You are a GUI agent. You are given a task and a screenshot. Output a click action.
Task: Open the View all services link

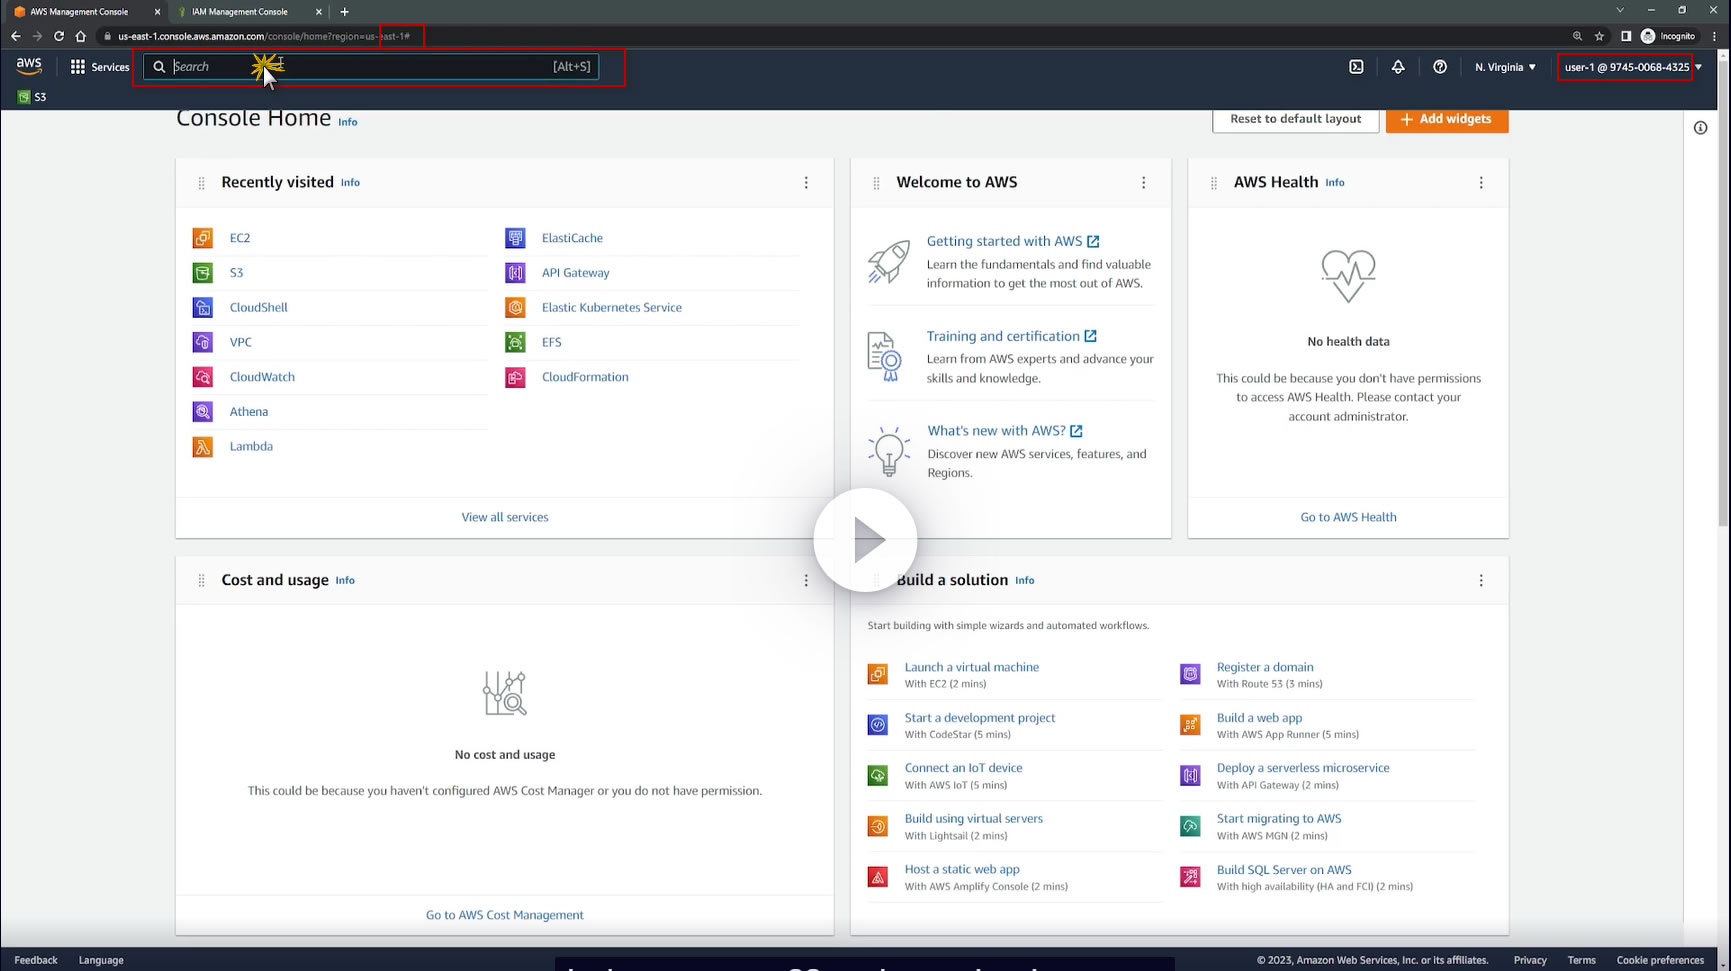point(505,517)
